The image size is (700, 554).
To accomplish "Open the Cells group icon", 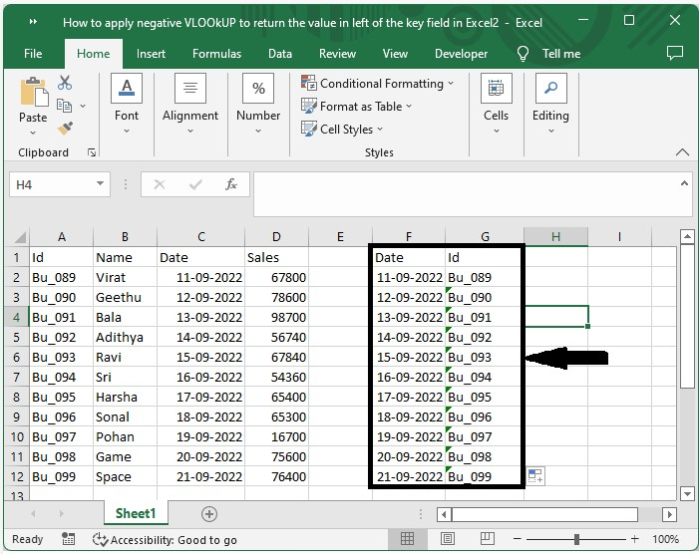I will pyautogui.click(x=496, y=90).
